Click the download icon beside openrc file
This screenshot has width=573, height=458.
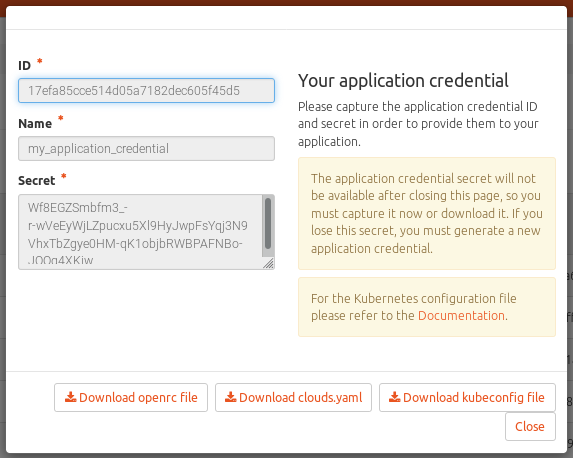[71, 397]
